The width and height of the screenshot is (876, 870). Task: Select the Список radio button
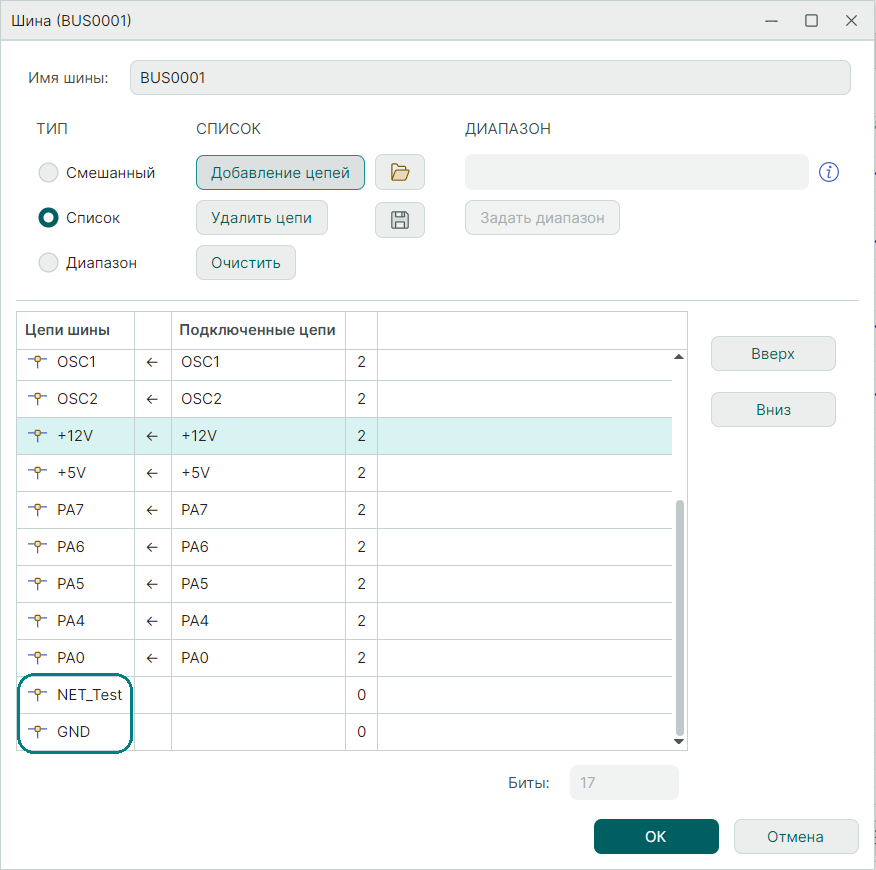coord(48,218)
